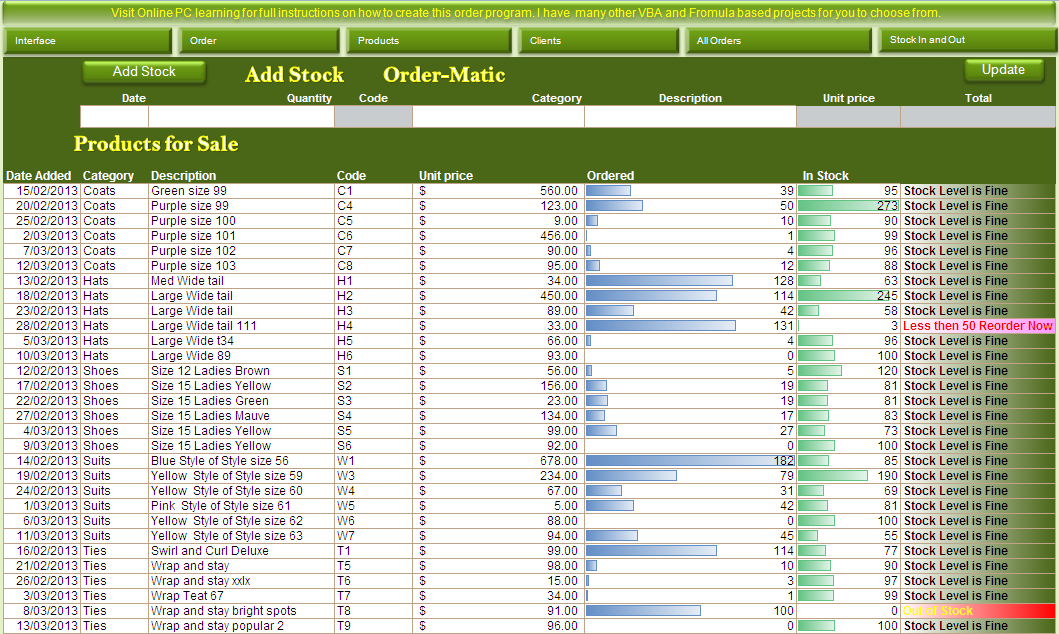Viewport: 1059px width, 634px height.
Task: Select the red Out of Stock status cell
Action: (x=978, y=611)
